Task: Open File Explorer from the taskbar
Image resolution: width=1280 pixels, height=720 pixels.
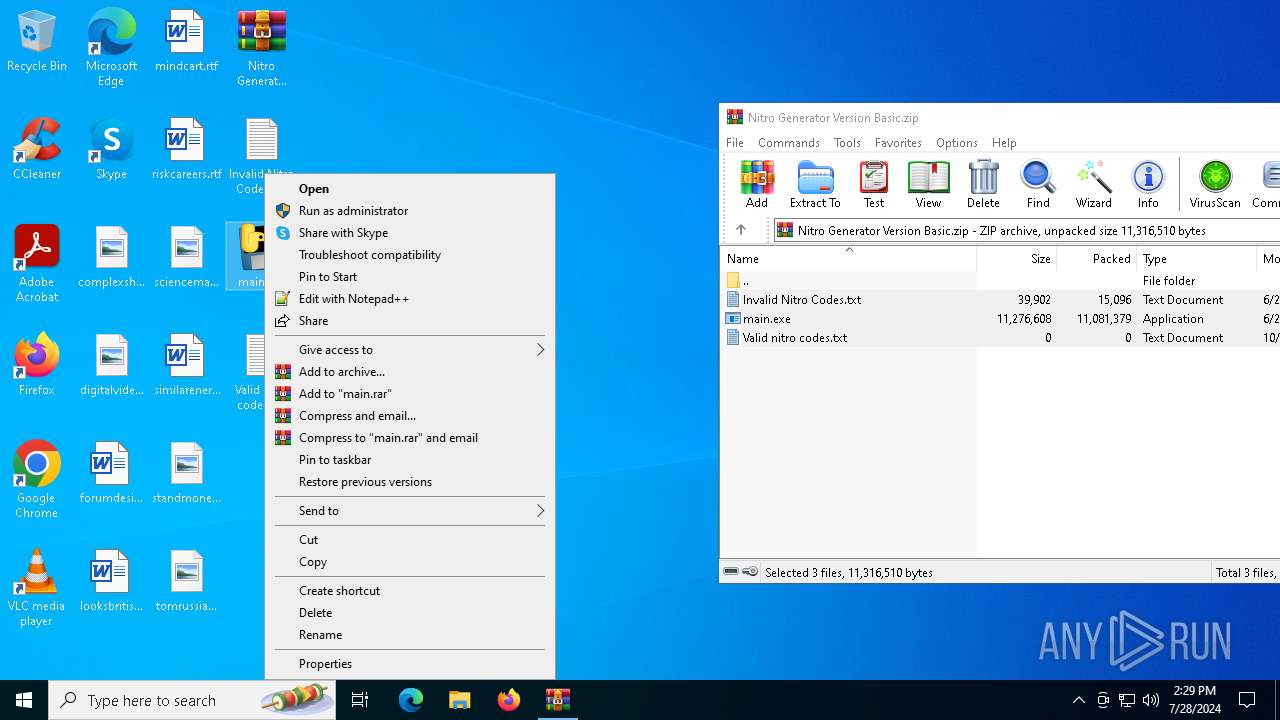Action: (460, 700)
